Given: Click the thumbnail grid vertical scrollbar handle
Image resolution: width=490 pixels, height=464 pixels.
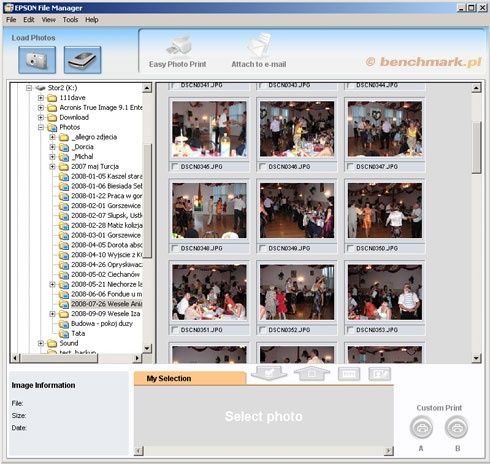Looking at the screenshot, I should pyautogui.click(x=476, y=148).
